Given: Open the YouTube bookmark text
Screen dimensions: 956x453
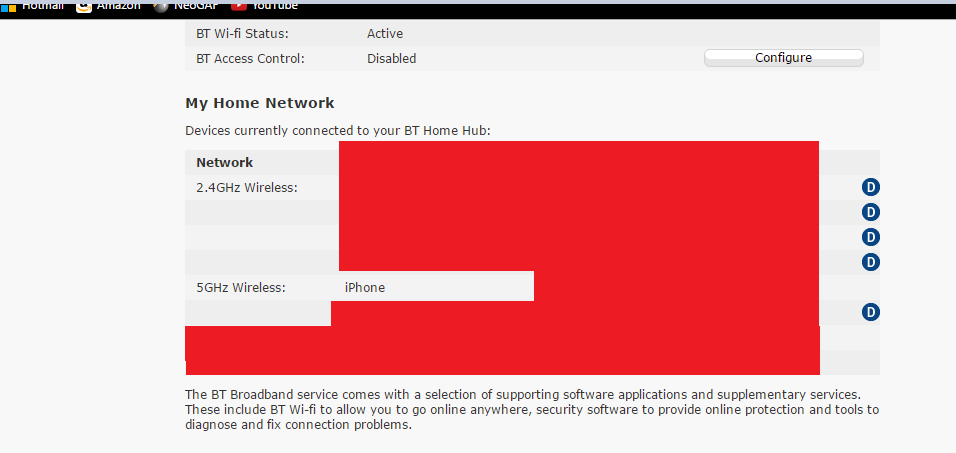Looking at the screenshot, I should pyautogui.click(x=274, y=5).
